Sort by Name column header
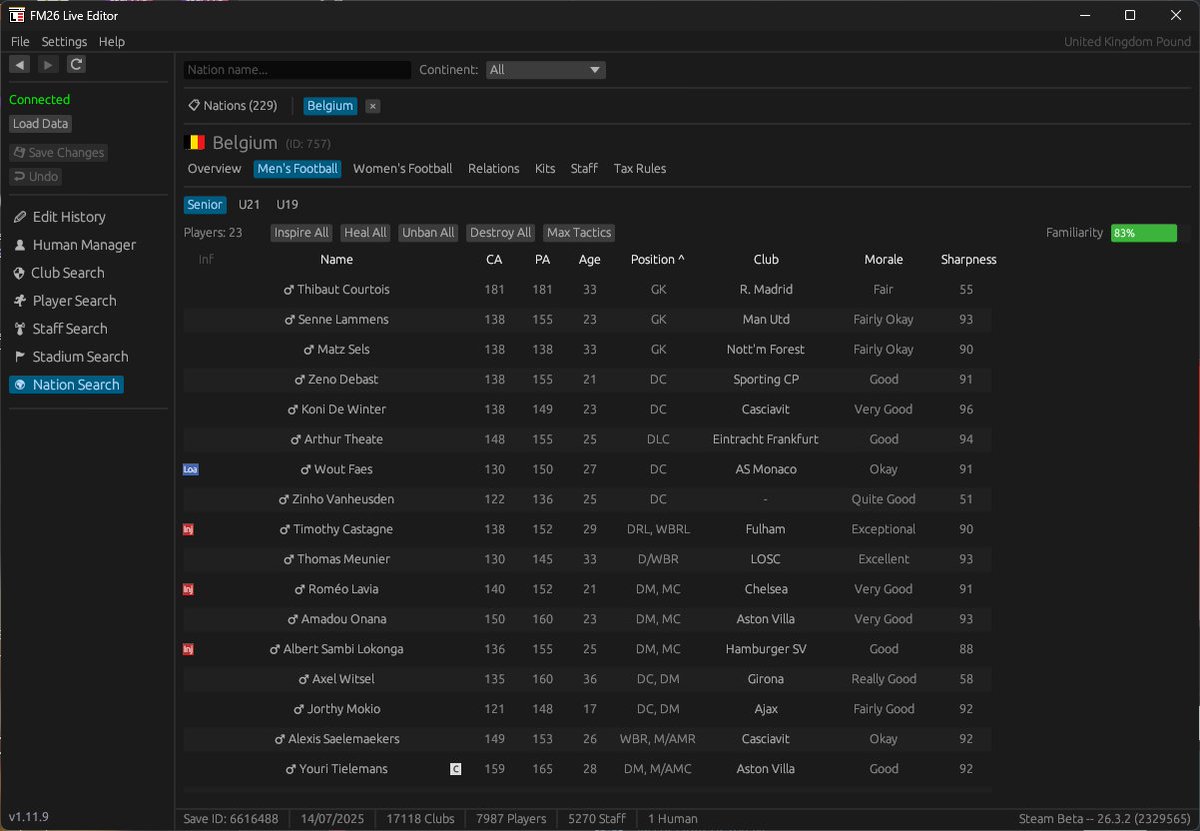 [337, 260]
